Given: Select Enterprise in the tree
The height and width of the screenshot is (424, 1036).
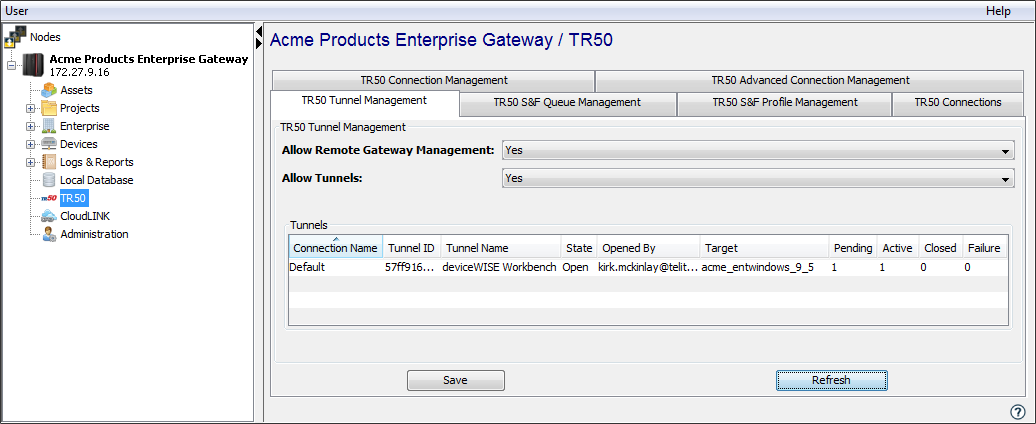Looking at the screenshot, I should 85,126.
